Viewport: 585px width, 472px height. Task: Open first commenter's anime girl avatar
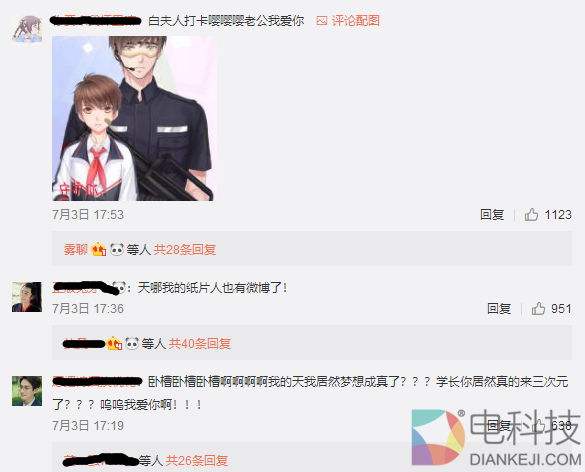coord(27,29)
